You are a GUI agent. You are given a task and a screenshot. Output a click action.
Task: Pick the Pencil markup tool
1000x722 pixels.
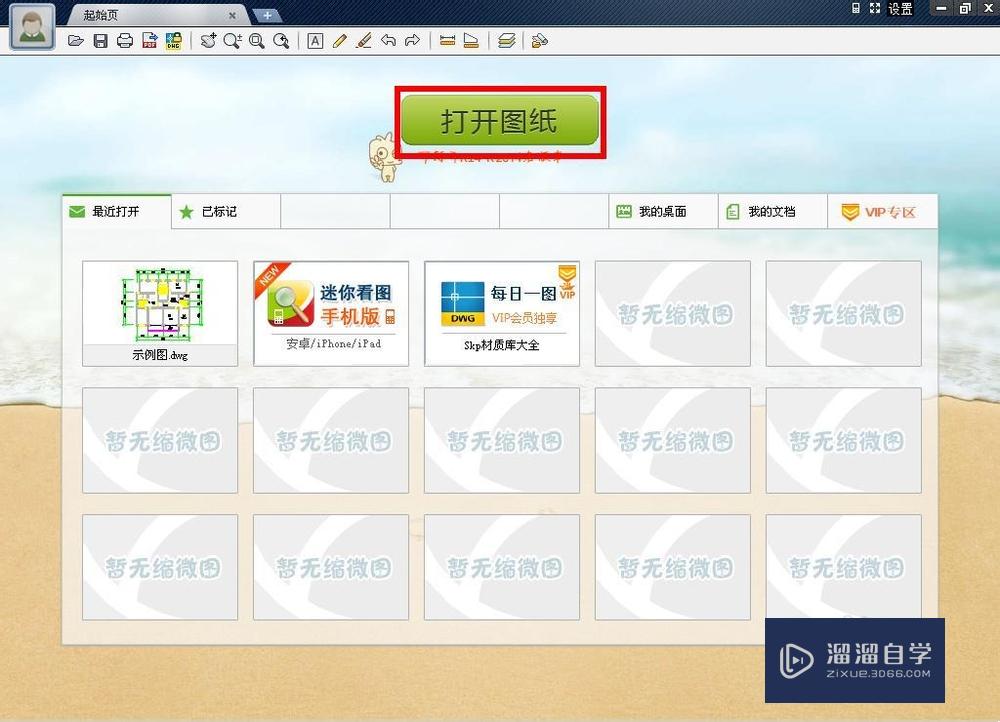coord(340,41)
